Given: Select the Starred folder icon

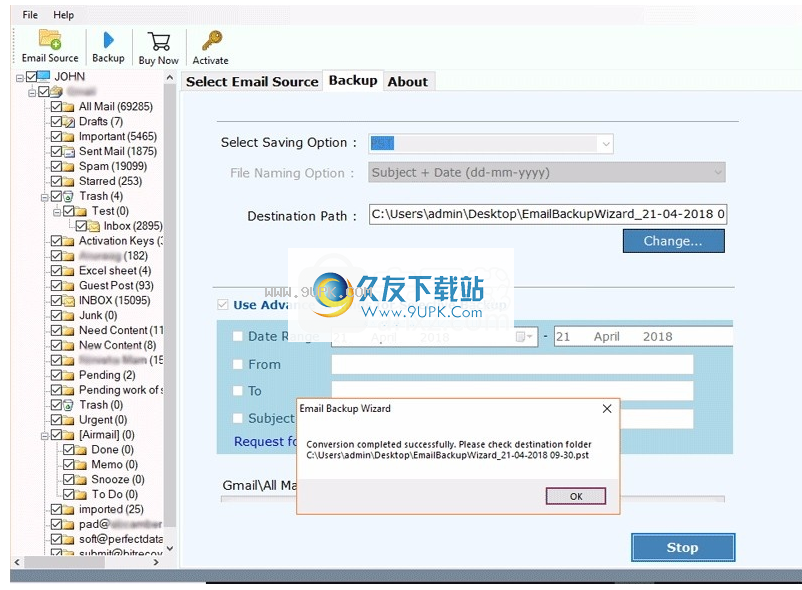Looking at the screenshot, I should [x=68, y=181].
